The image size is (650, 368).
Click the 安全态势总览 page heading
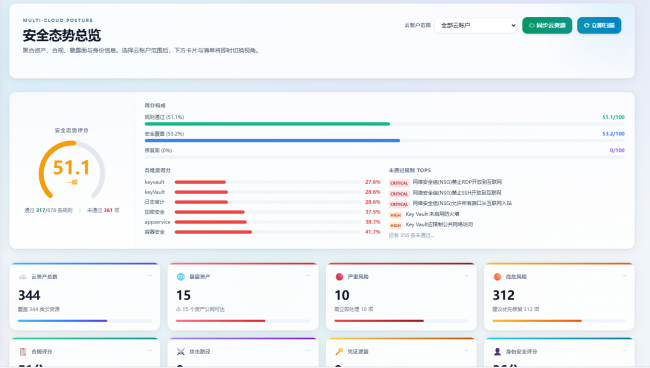coord(62,35)
